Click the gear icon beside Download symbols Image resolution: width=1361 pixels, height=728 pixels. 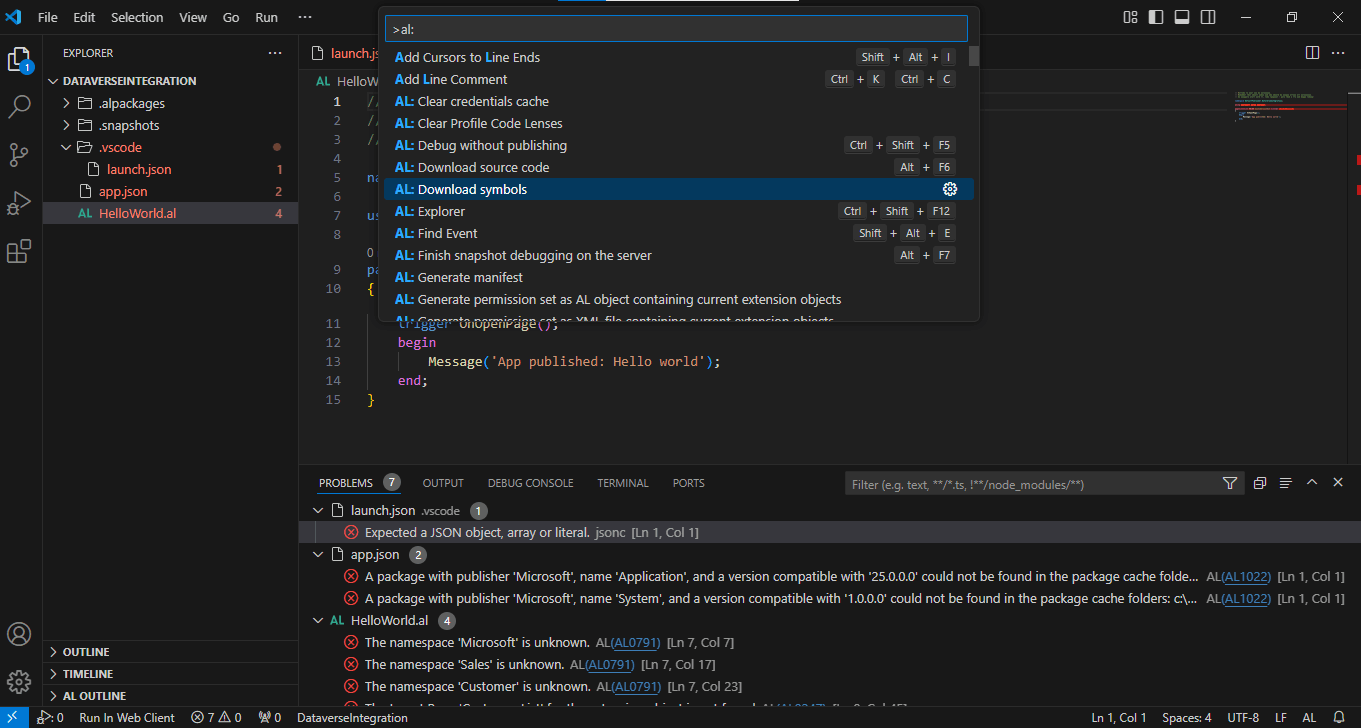tap(950, 189)
